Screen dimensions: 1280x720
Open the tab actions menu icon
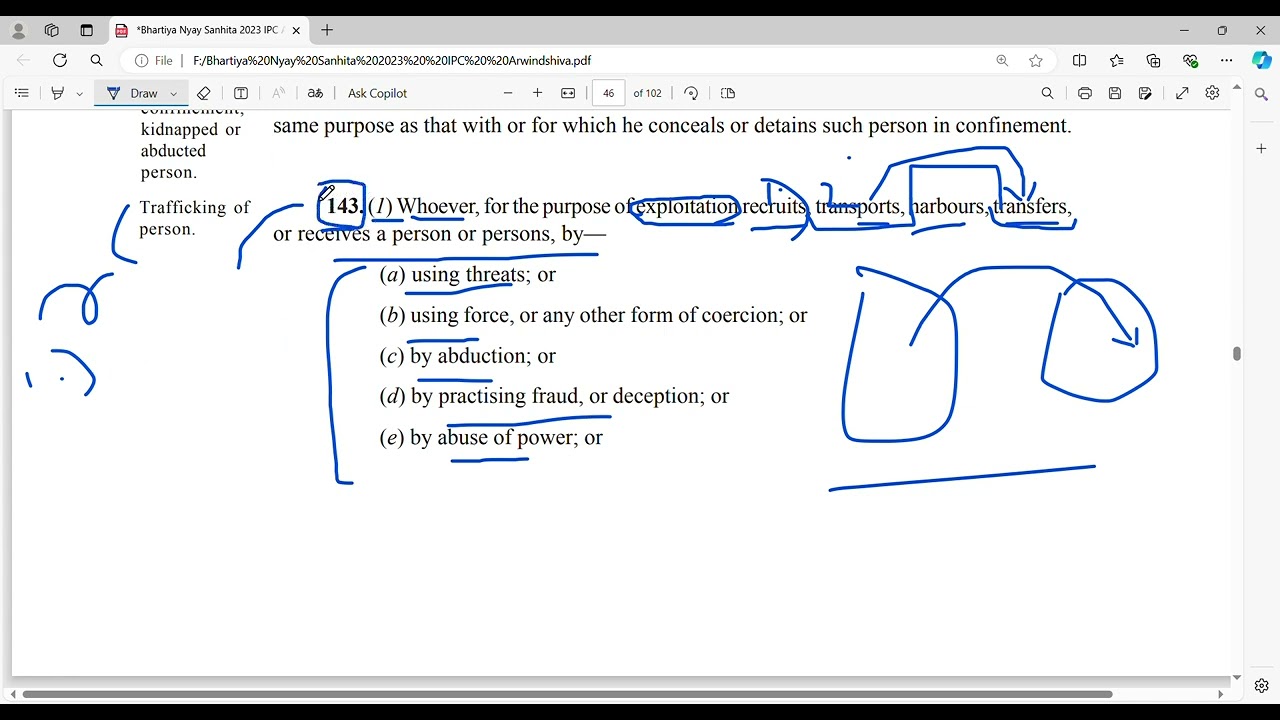point(87,30)
